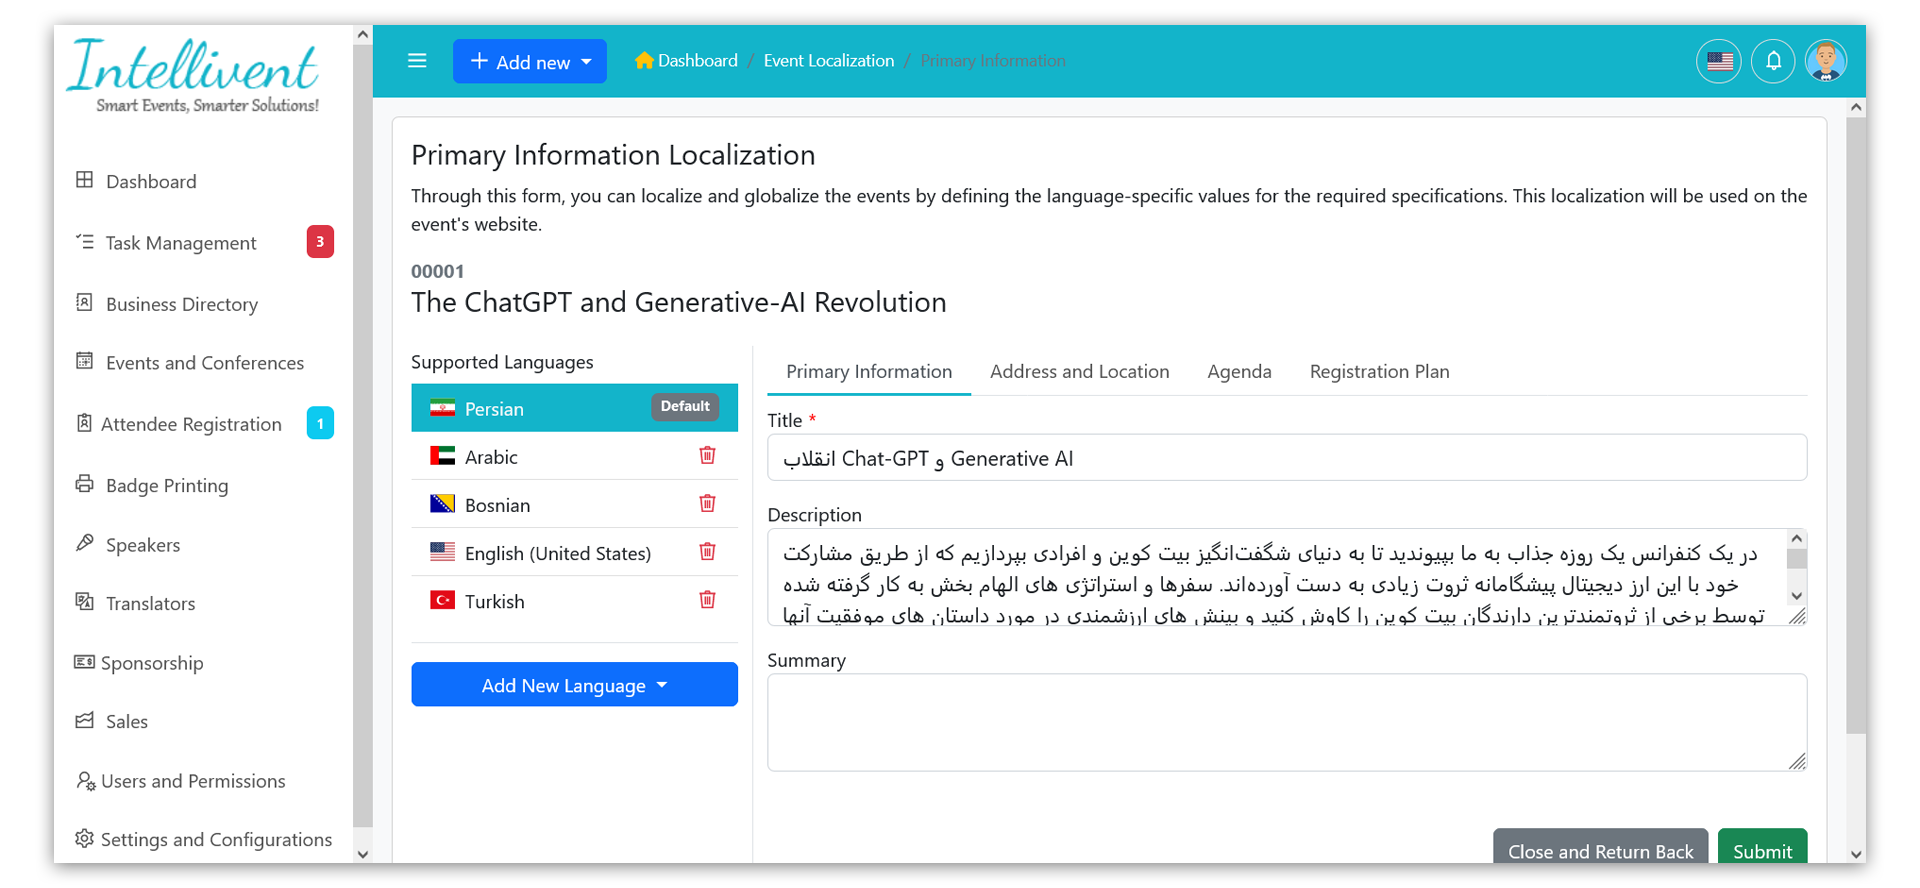Viewport: 1920px width, 888px height.
Task: Open Badge Printing in sidebar
Action: (167, 485)
